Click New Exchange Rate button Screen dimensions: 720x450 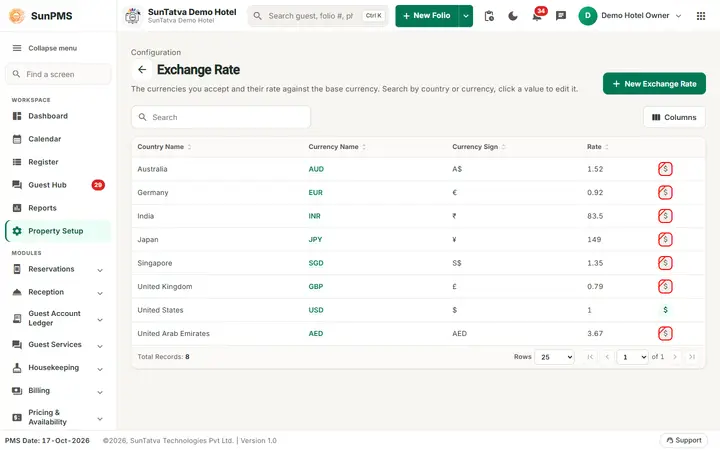(654, 84)
